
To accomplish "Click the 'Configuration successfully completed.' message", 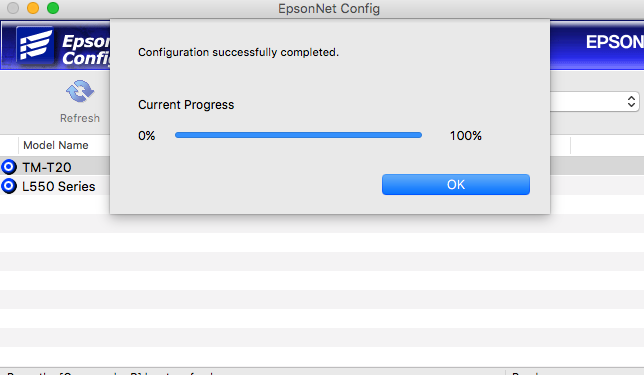I will click(x=238, y=52).
